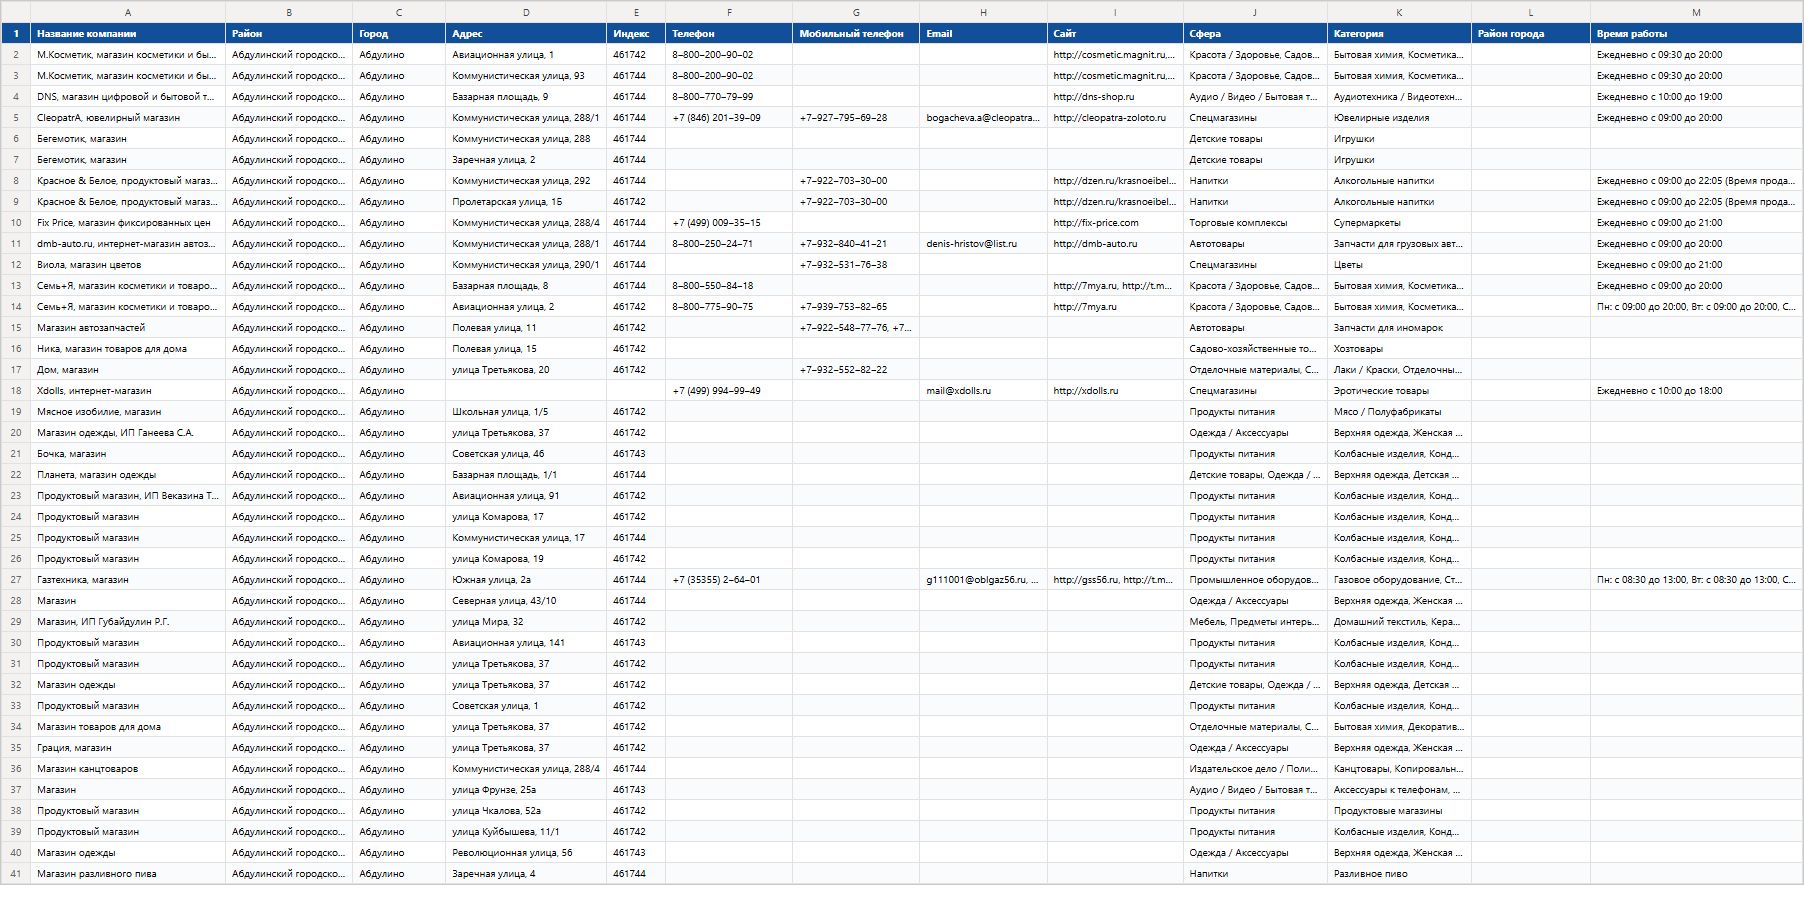Select column A by its letter header

(128, 12)
